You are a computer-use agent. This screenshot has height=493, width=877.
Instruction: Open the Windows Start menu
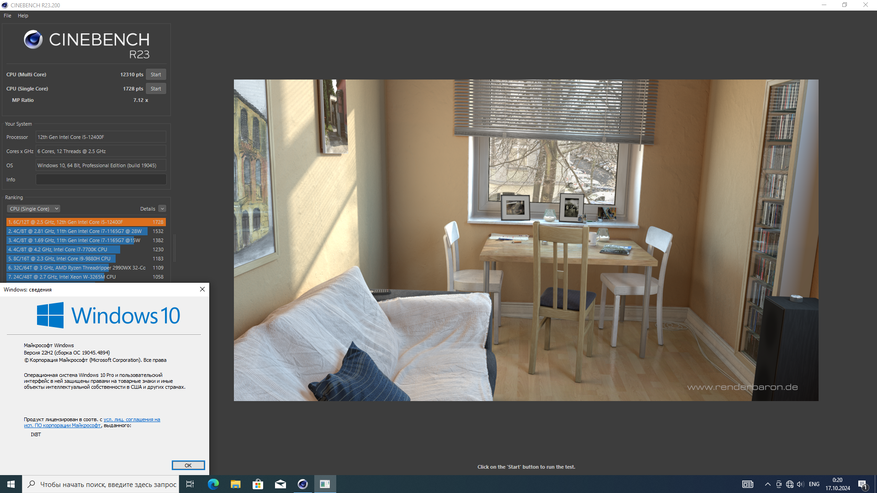pyautogui.click(x=11, y=484)
